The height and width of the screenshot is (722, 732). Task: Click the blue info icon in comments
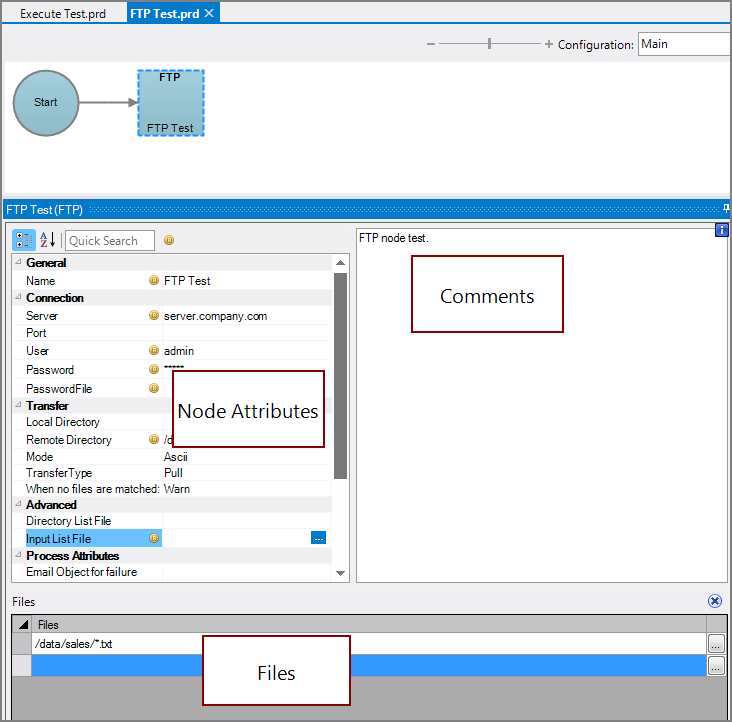(x=722, y=230)
